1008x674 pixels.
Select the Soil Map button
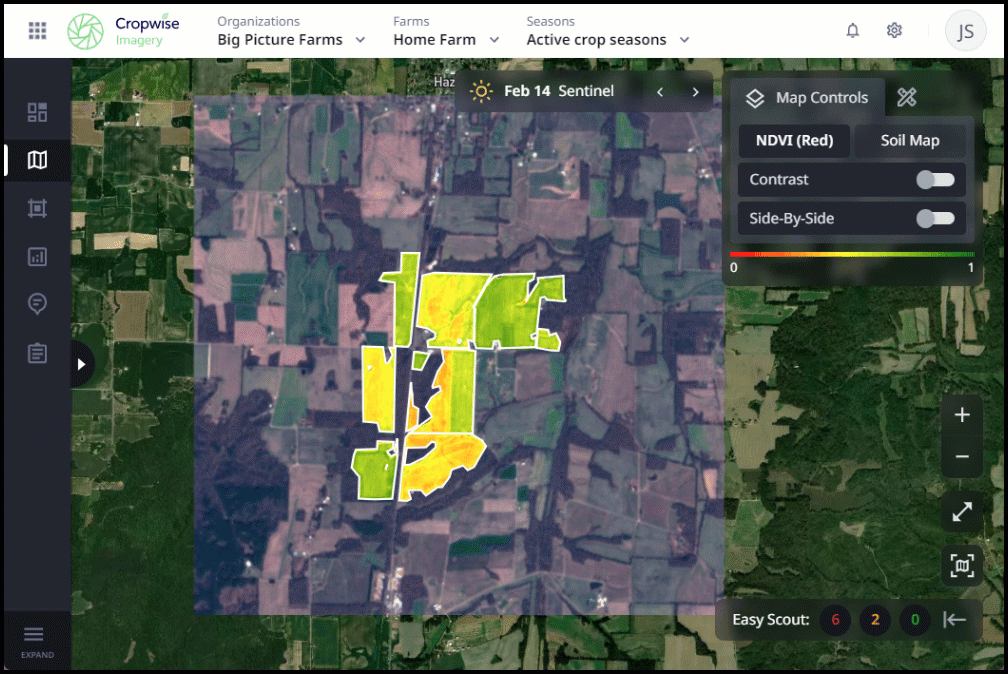coord(909,141)
